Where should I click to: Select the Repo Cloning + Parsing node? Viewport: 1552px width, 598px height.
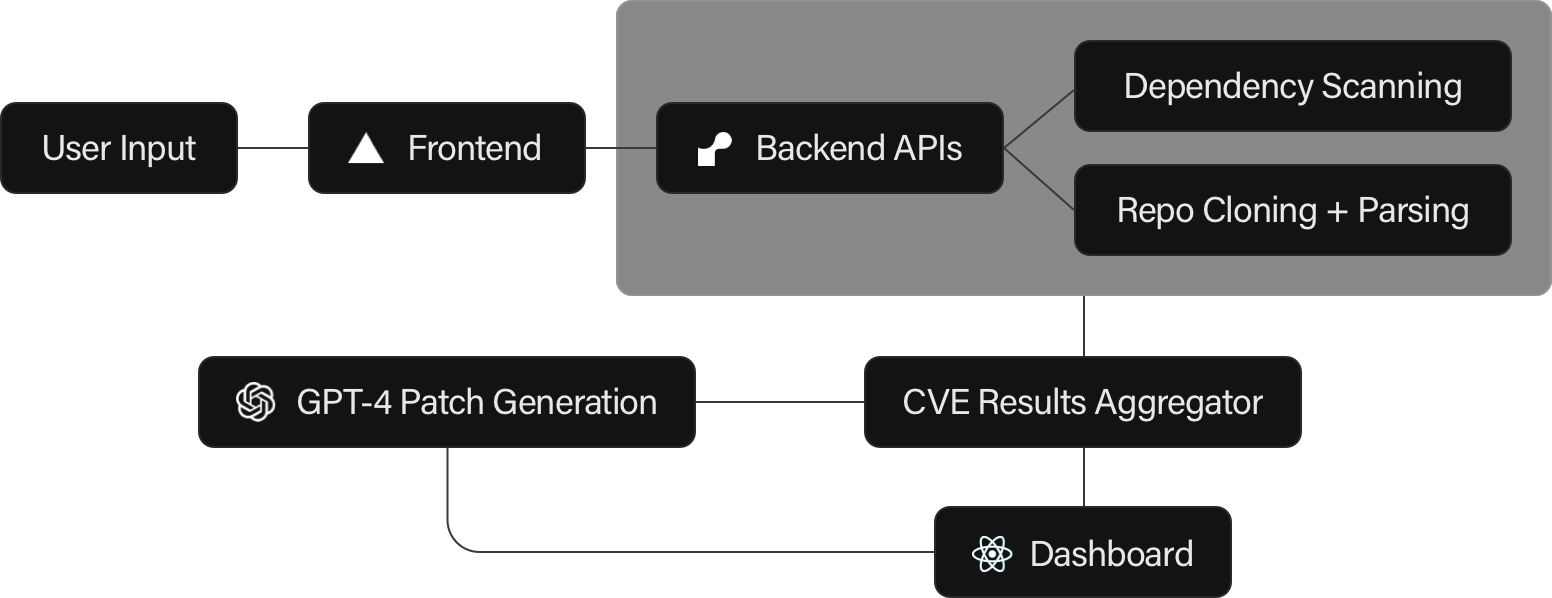tap(1292, 210)
